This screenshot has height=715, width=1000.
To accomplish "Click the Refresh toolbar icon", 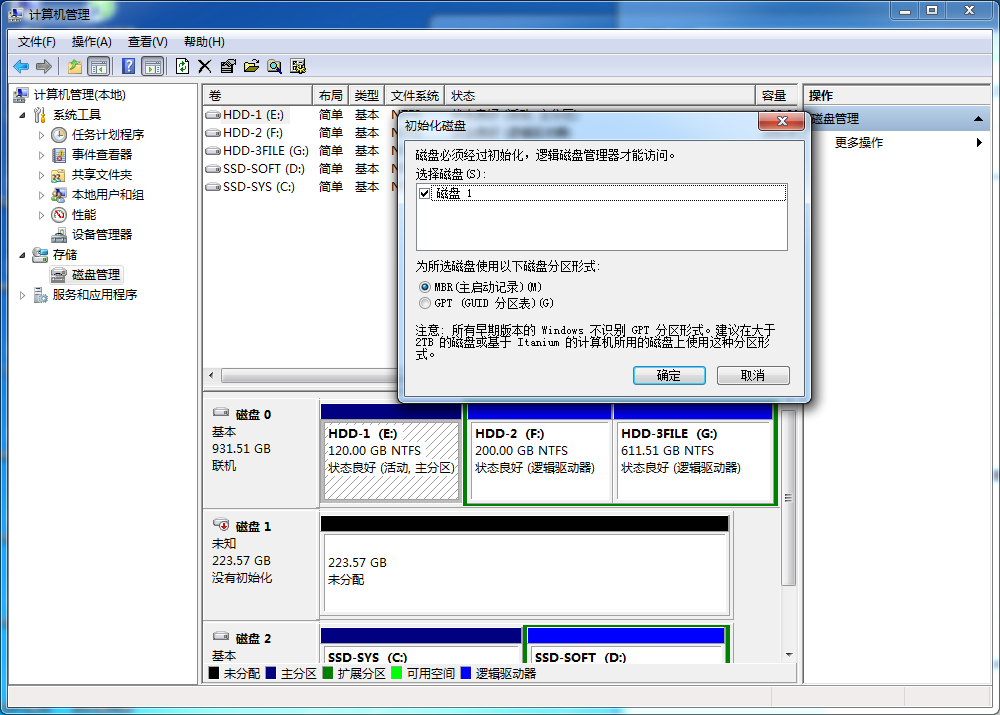I will 182,66.
